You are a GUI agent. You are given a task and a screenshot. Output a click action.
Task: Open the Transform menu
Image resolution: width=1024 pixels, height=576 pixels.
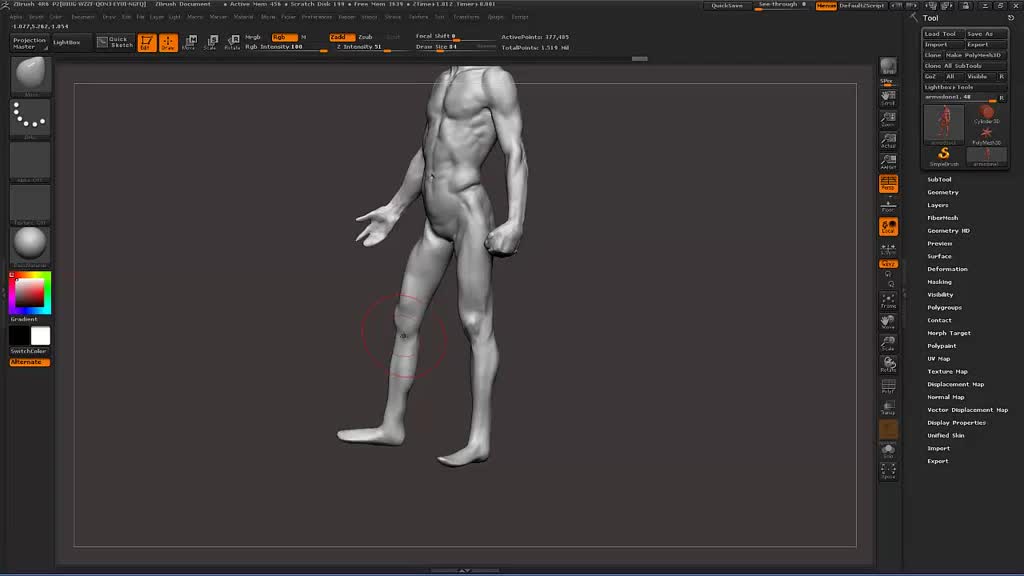[466, 17]
